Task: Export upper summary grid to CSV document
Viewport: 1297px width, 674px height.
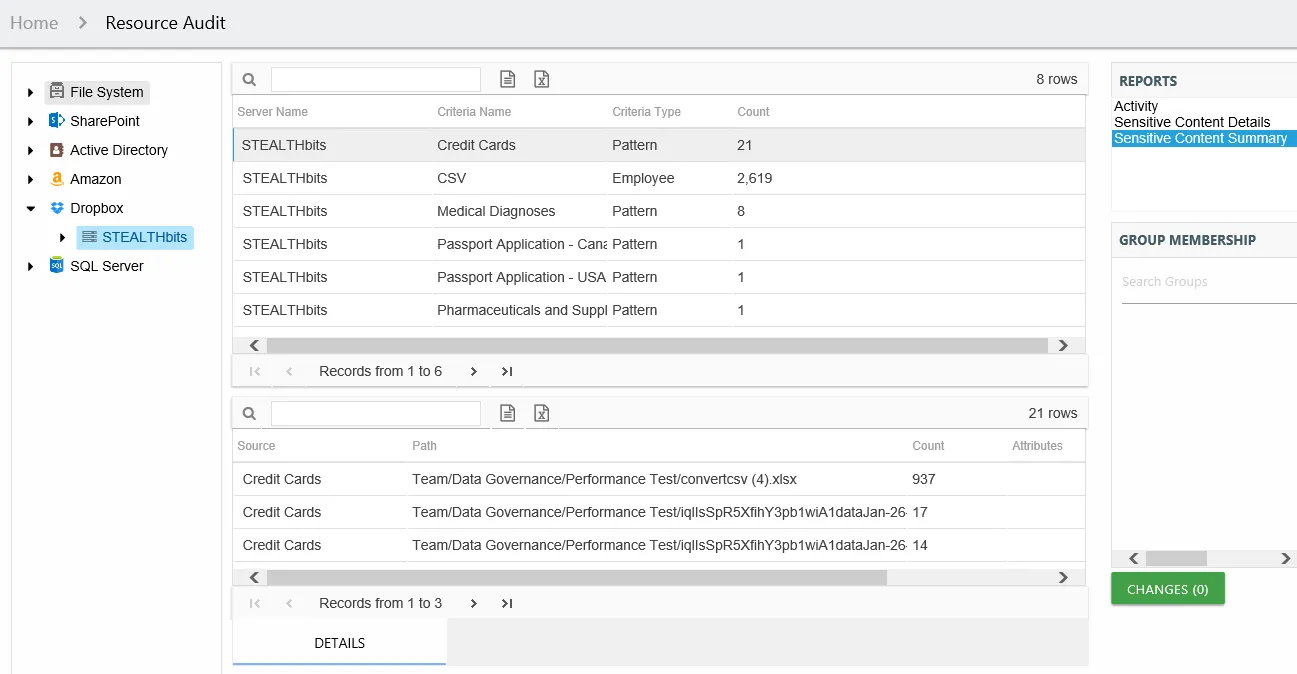Action: (508, 80)
